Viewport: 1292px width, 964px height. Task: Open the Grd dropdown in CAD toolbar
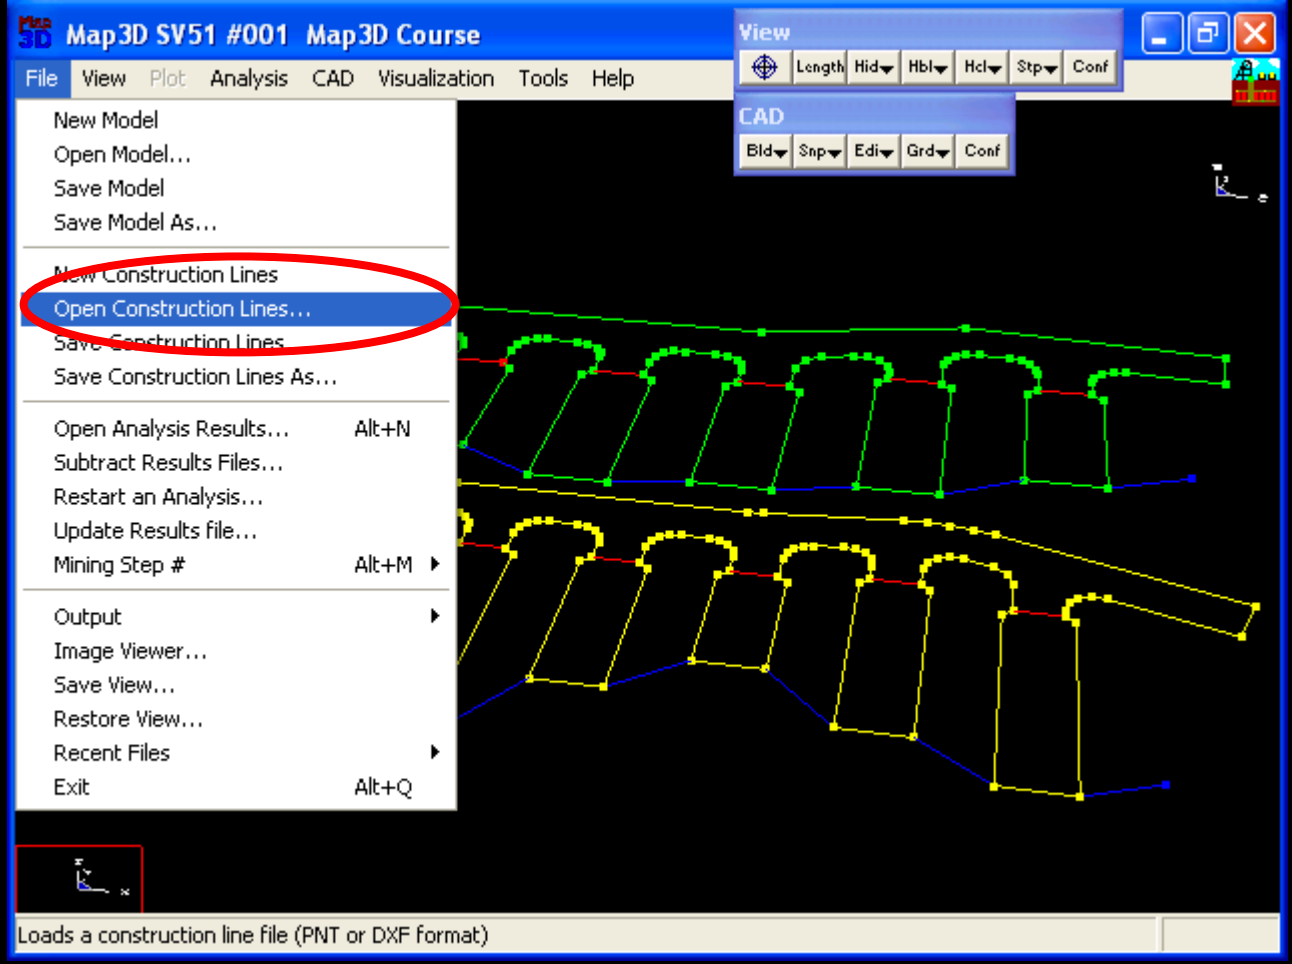click(927, 151)
